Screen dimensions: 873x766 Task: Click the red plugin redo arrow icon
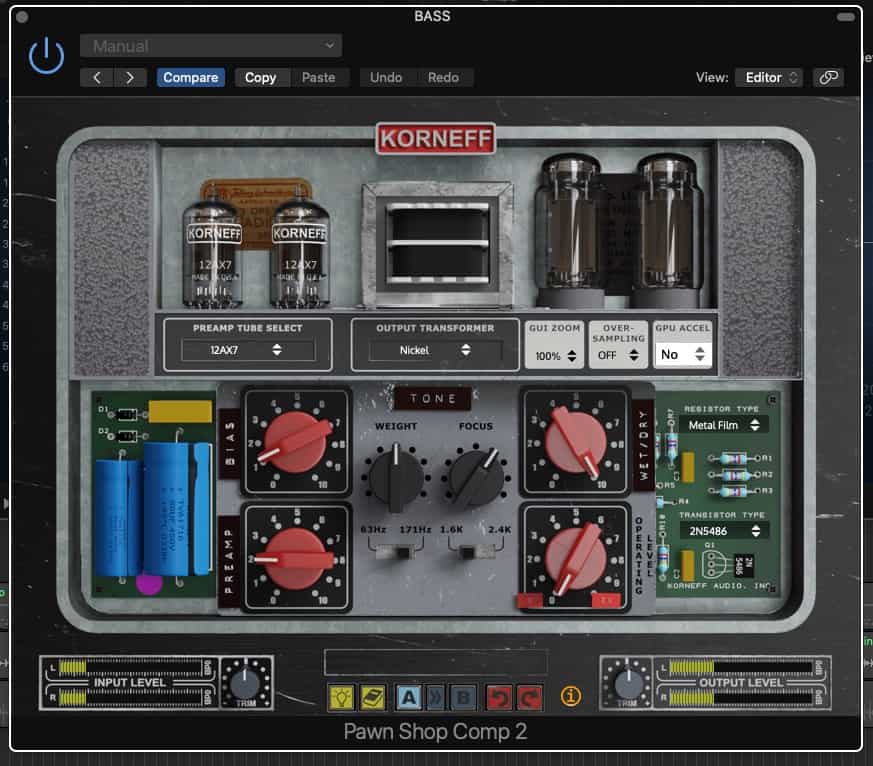point(529,697)
